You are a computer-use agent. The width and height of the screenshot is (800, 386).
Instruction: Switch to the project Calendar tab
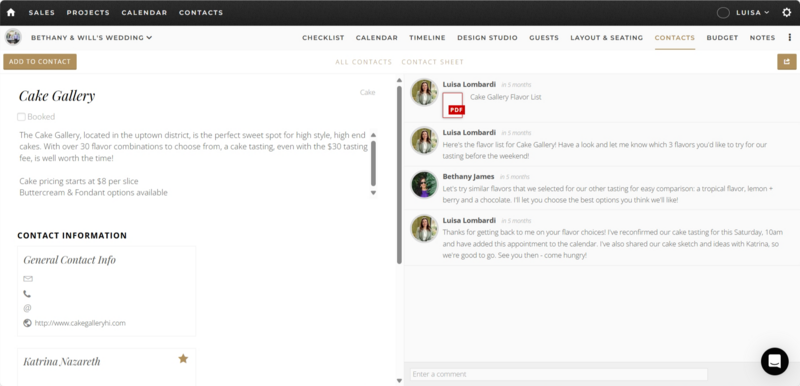tap(377, 38)
